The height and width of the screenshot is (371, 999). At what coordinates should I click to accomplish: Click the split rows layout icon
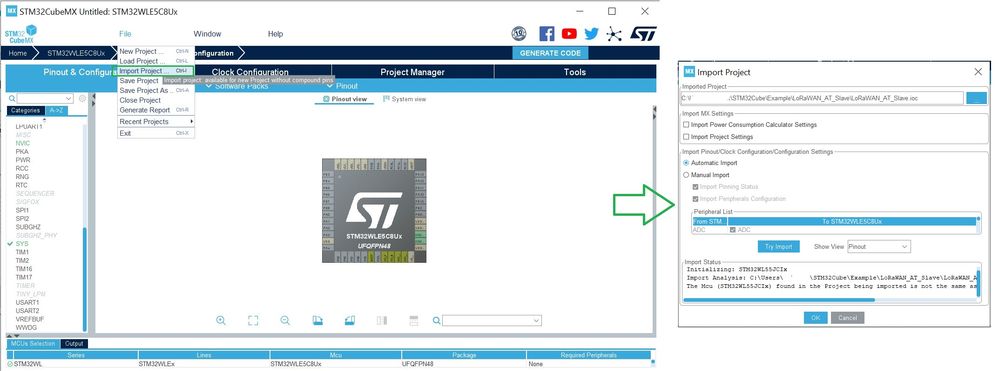[413, 321]
